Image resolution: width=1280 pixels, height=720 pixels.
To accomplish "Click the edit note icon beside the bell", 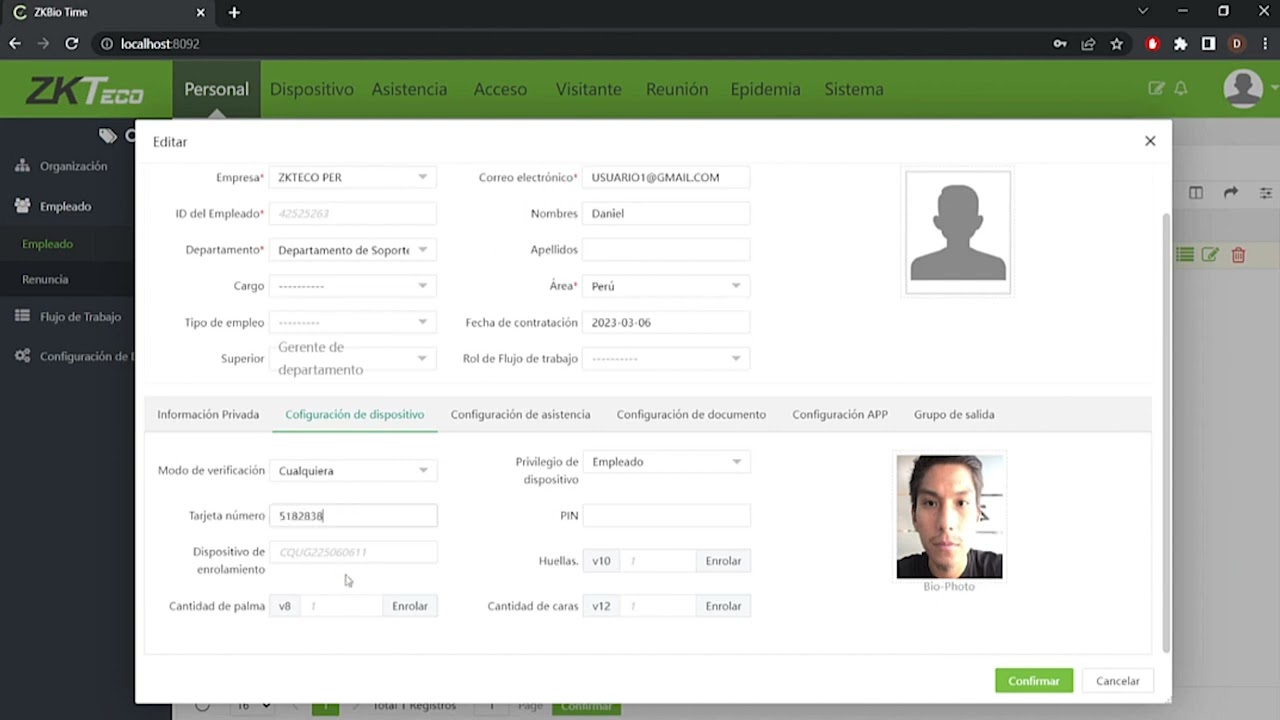I will [1156, 89].
